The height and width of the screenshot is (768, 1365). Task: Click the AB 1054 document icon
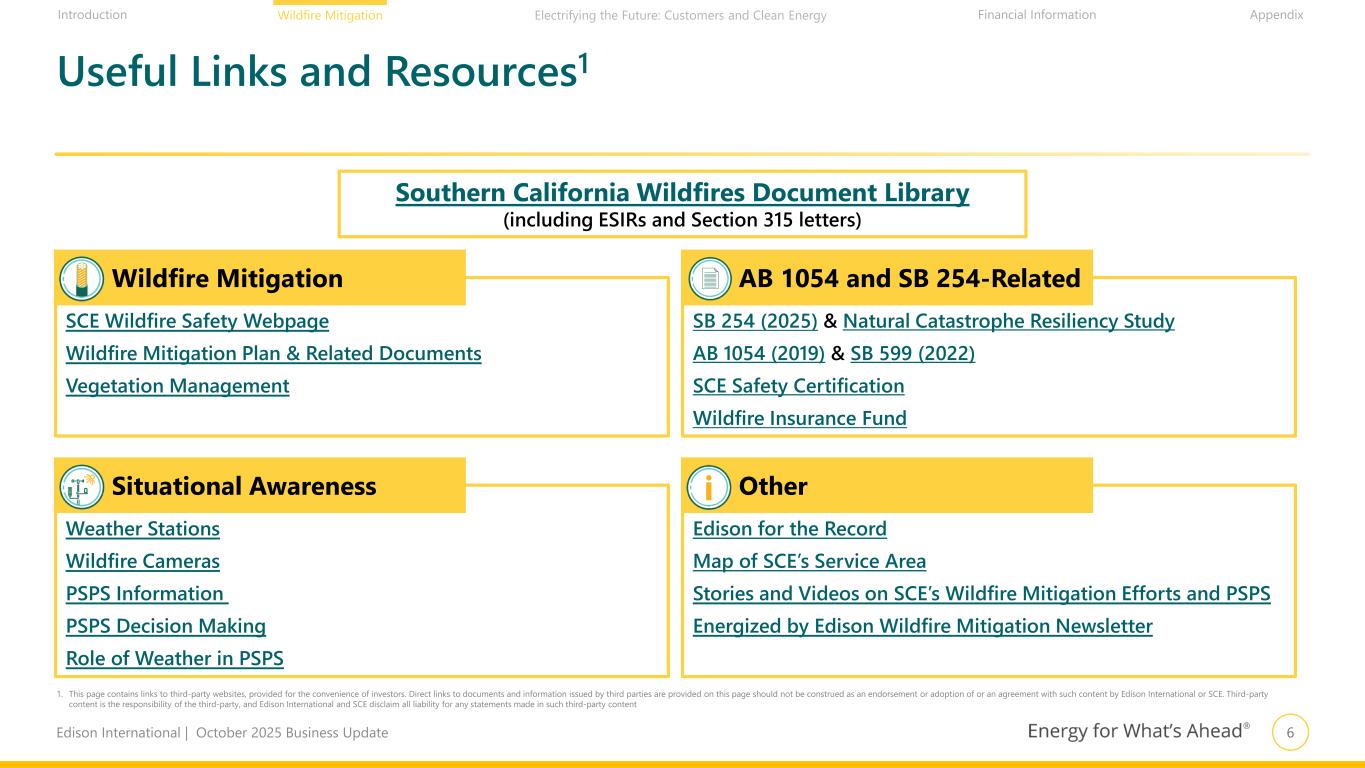(710, 278)
